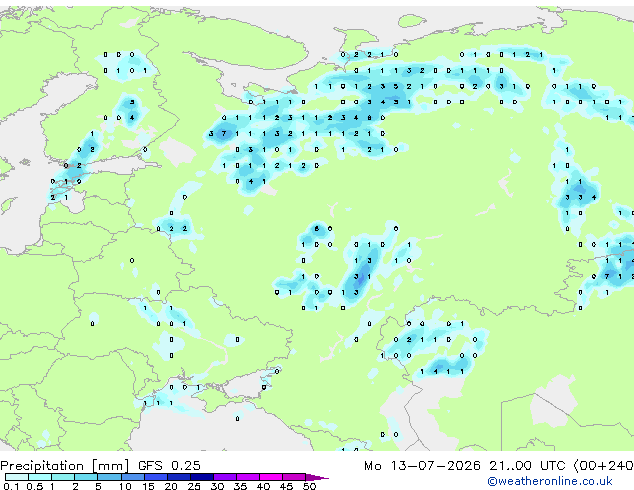Image resolution: width=634 pixels, height=490 pixels.
Task: Click the '21..00 UTC' time text
Action: tap(527, 466)
